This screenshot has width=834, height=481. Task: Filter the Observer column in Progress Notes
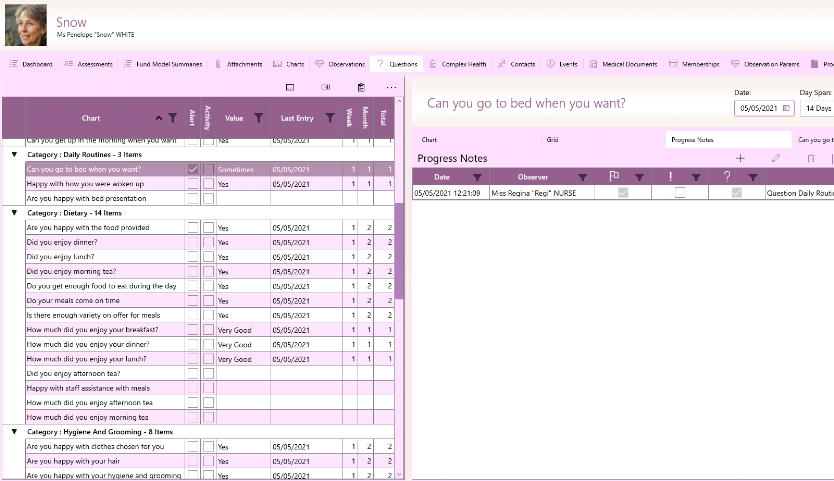tap(583, 177)
